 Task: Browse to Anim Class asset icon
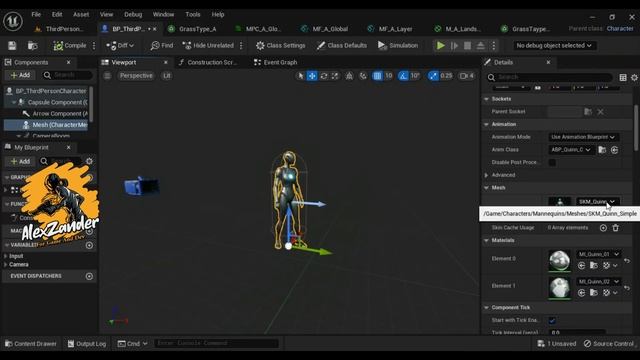tap(602, 150)
